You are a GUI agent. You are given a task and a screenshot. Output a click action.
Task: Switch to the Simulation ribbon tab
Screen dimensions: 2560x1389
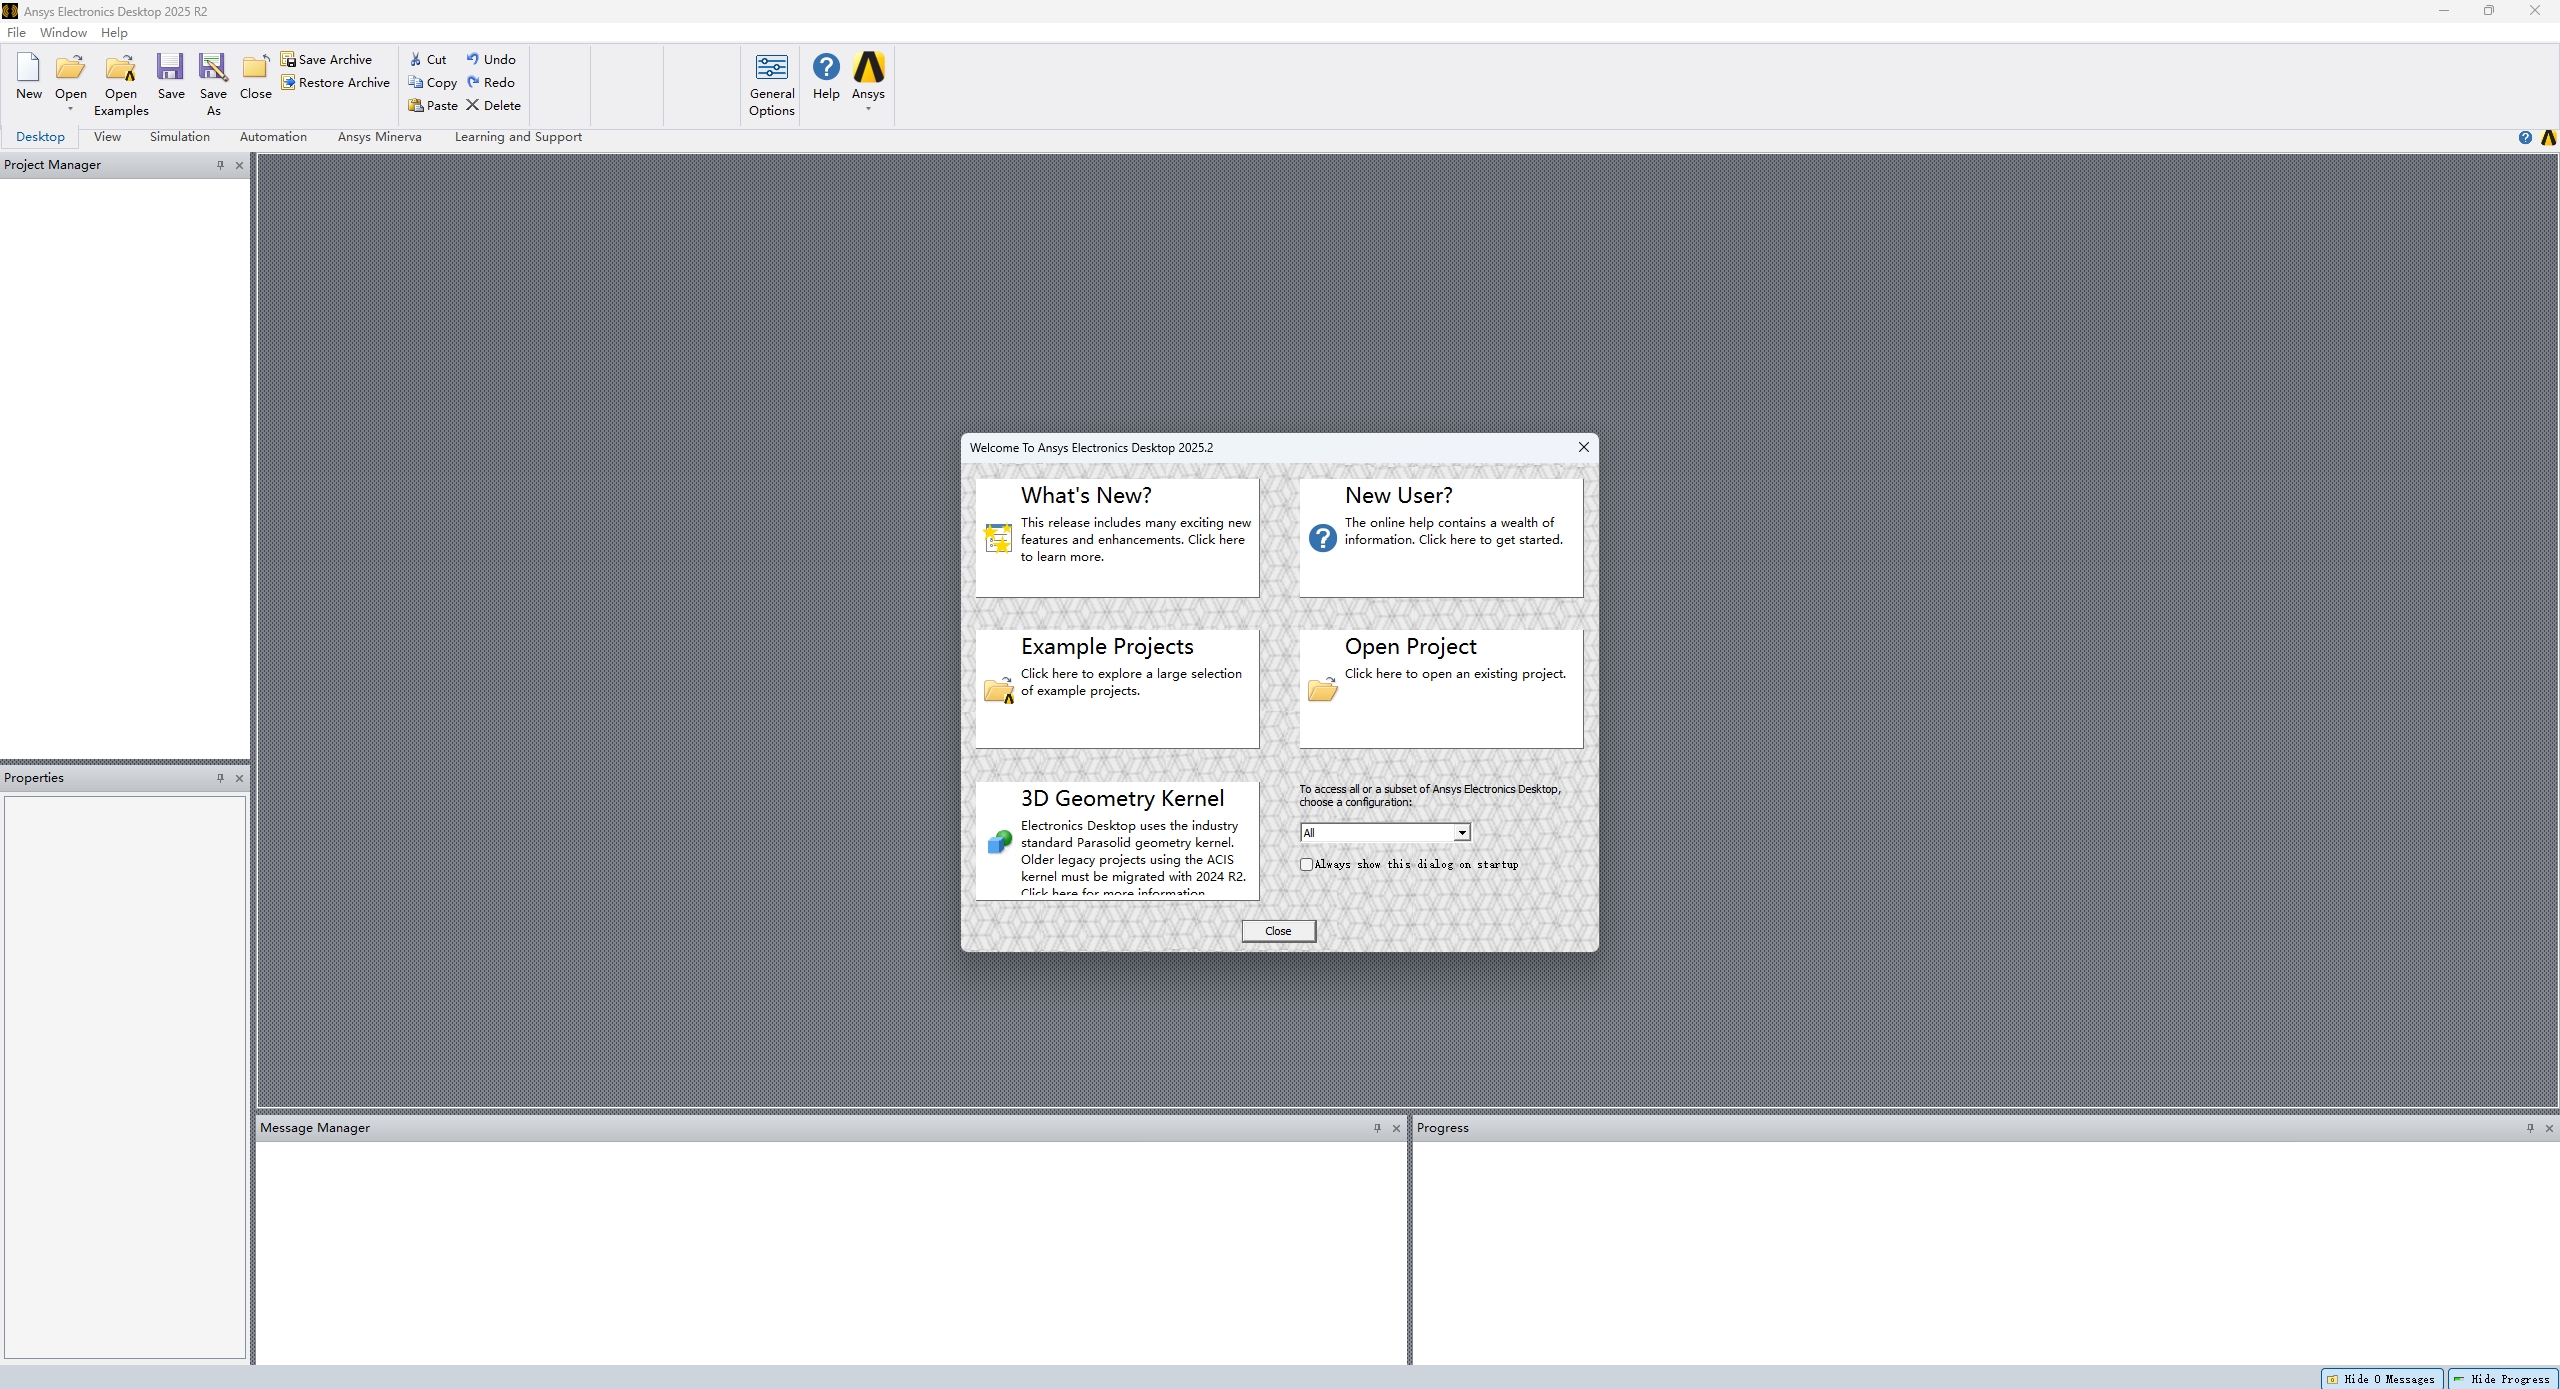click(179, 137)
